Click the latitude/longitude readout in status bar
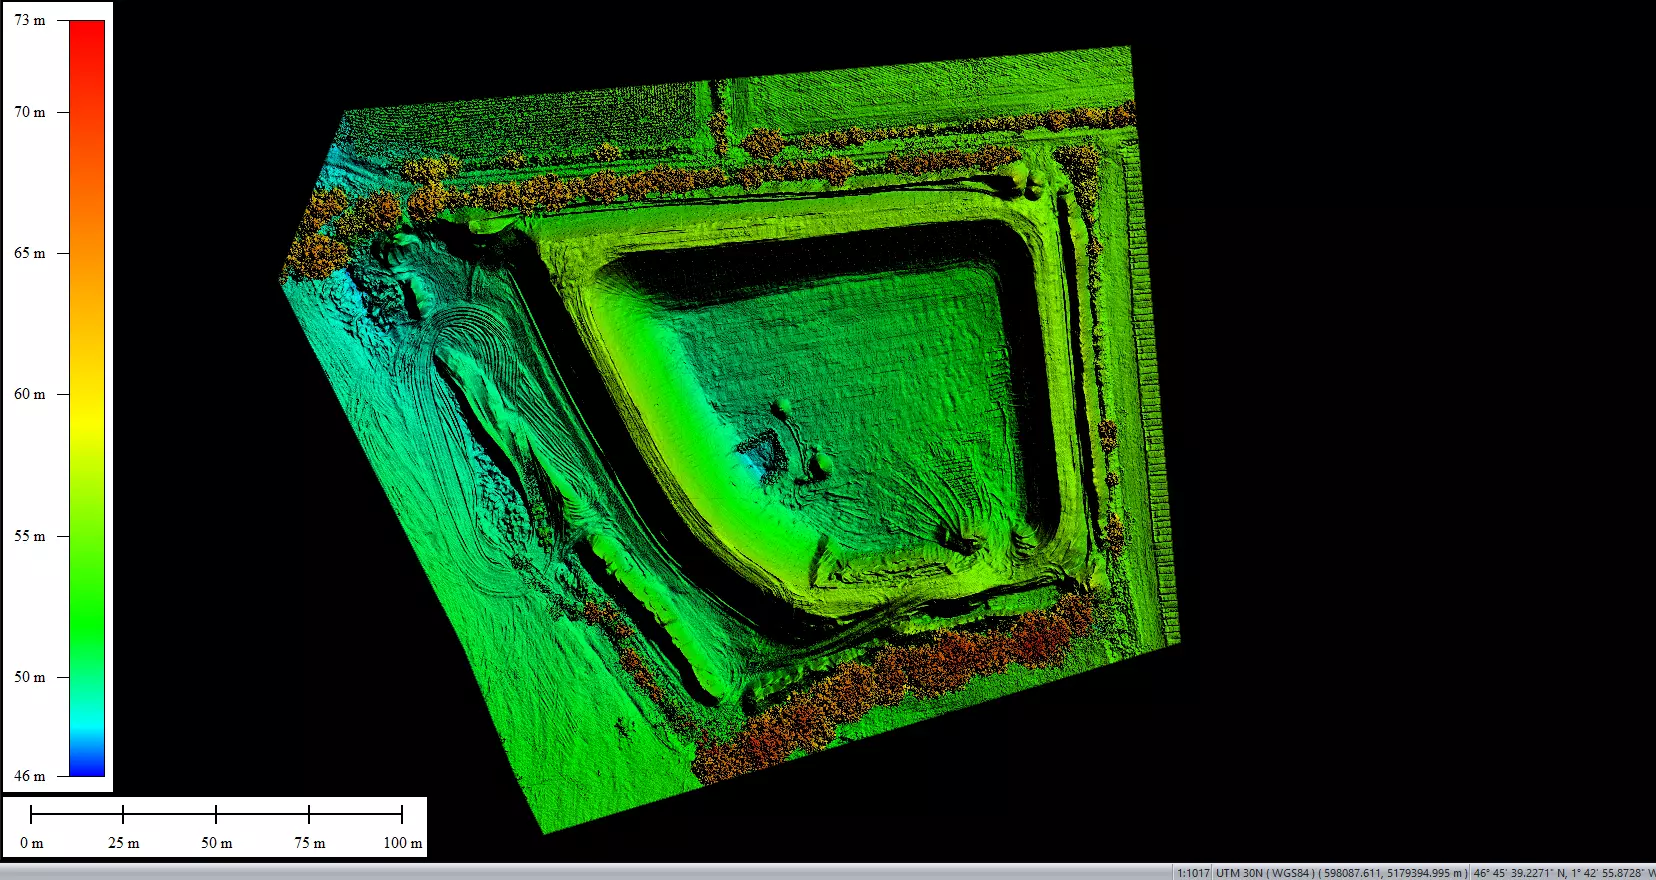 (1562, 873)
